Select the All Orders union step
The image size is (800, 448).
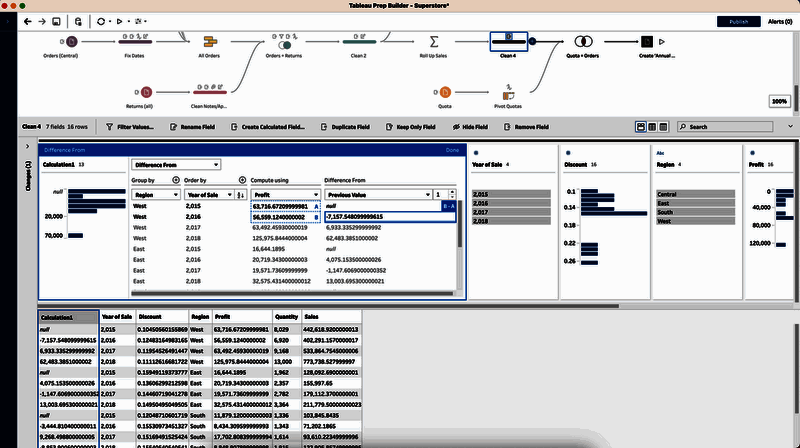pyautogui.click(x=209, y=41)
